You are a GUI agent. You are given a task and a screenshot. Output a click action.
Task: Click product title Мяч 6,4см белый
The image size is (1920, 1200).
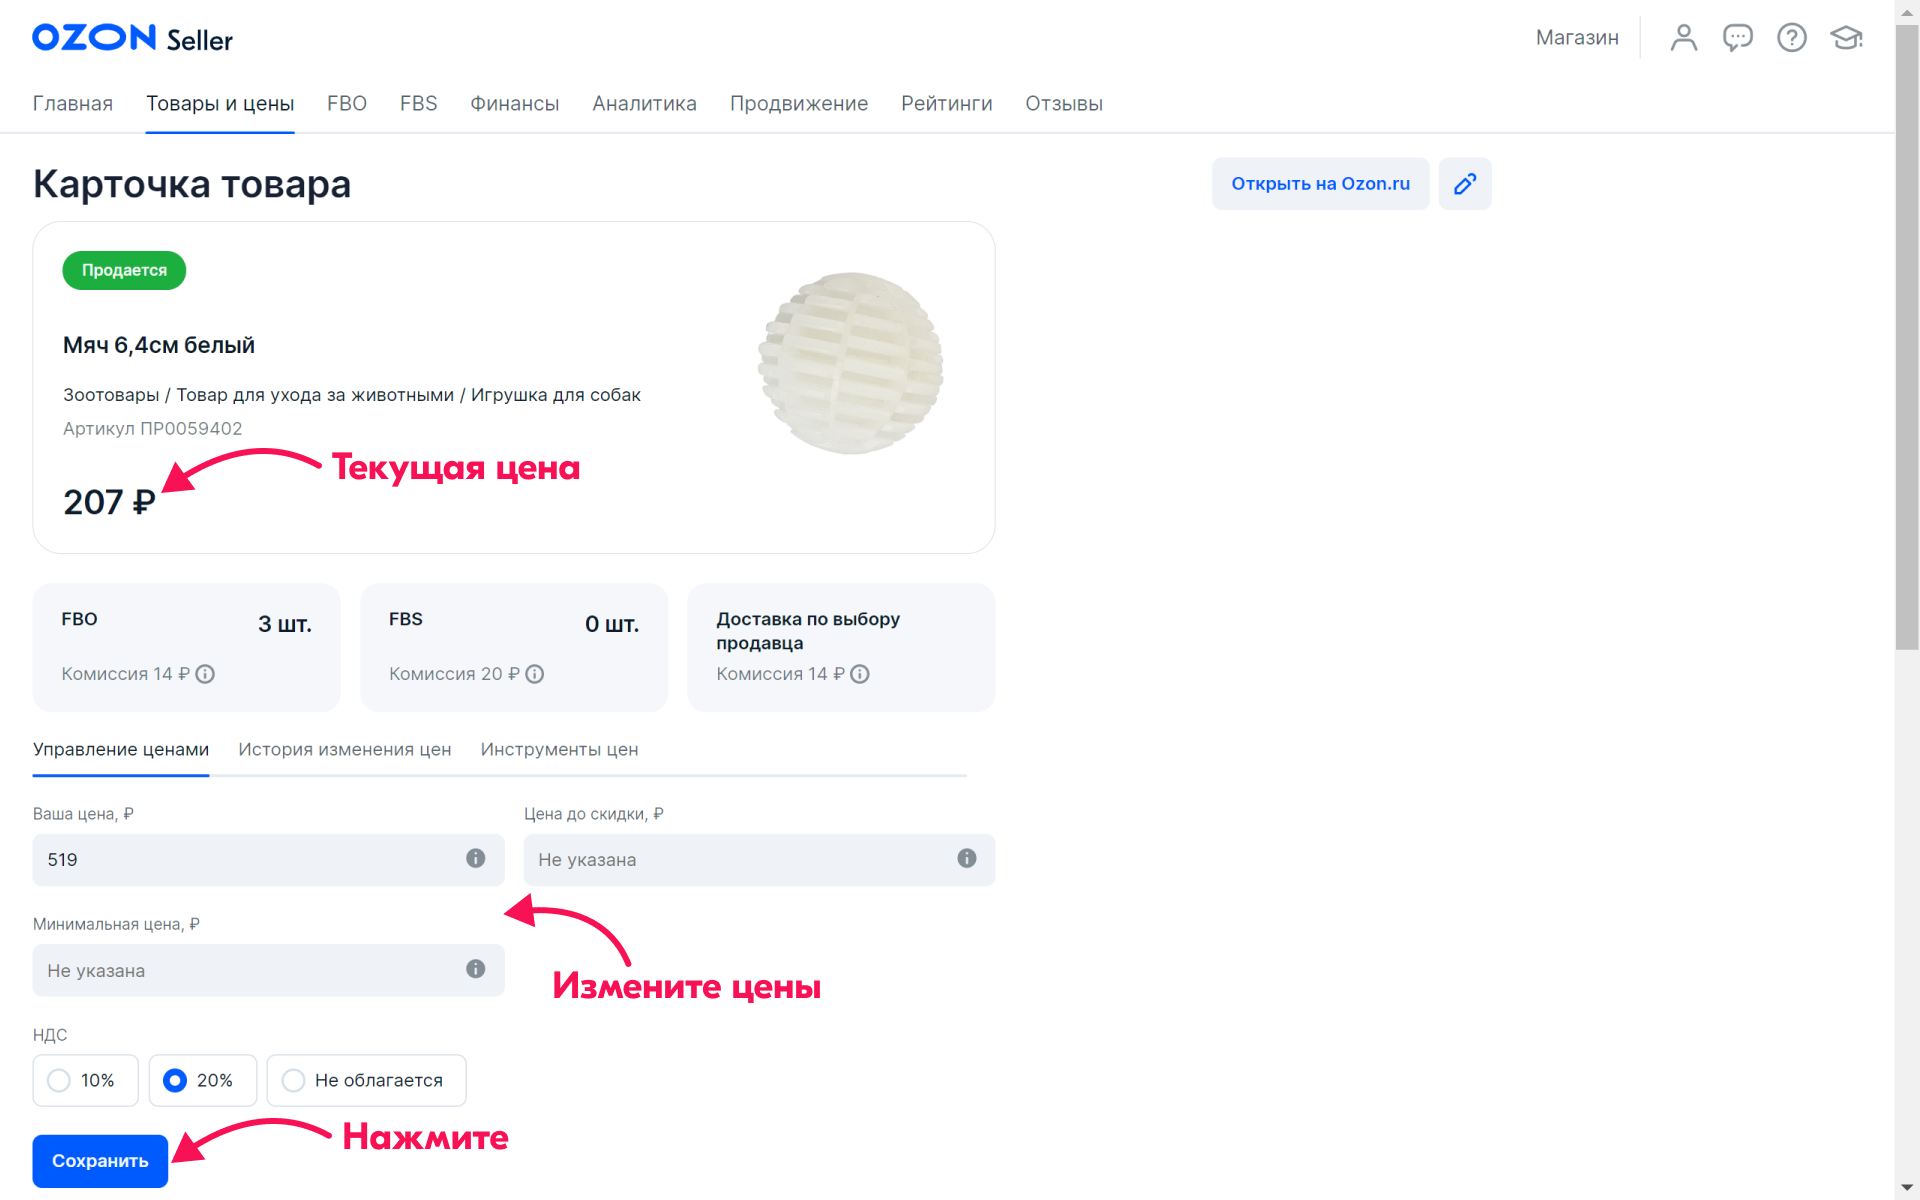(159, 345)
